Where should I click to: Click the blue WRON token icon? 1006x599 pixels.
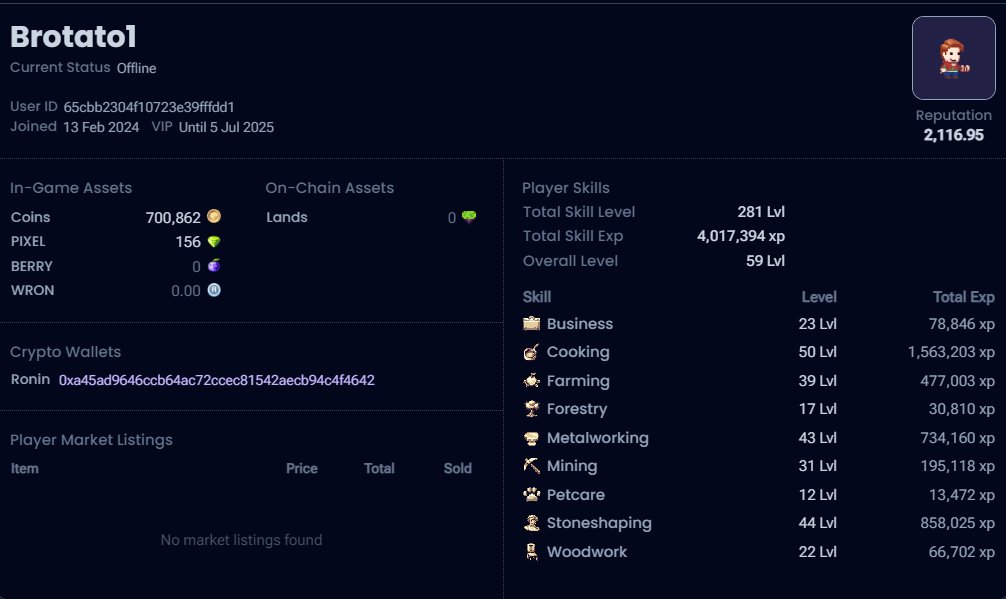(x=214, y=290)
